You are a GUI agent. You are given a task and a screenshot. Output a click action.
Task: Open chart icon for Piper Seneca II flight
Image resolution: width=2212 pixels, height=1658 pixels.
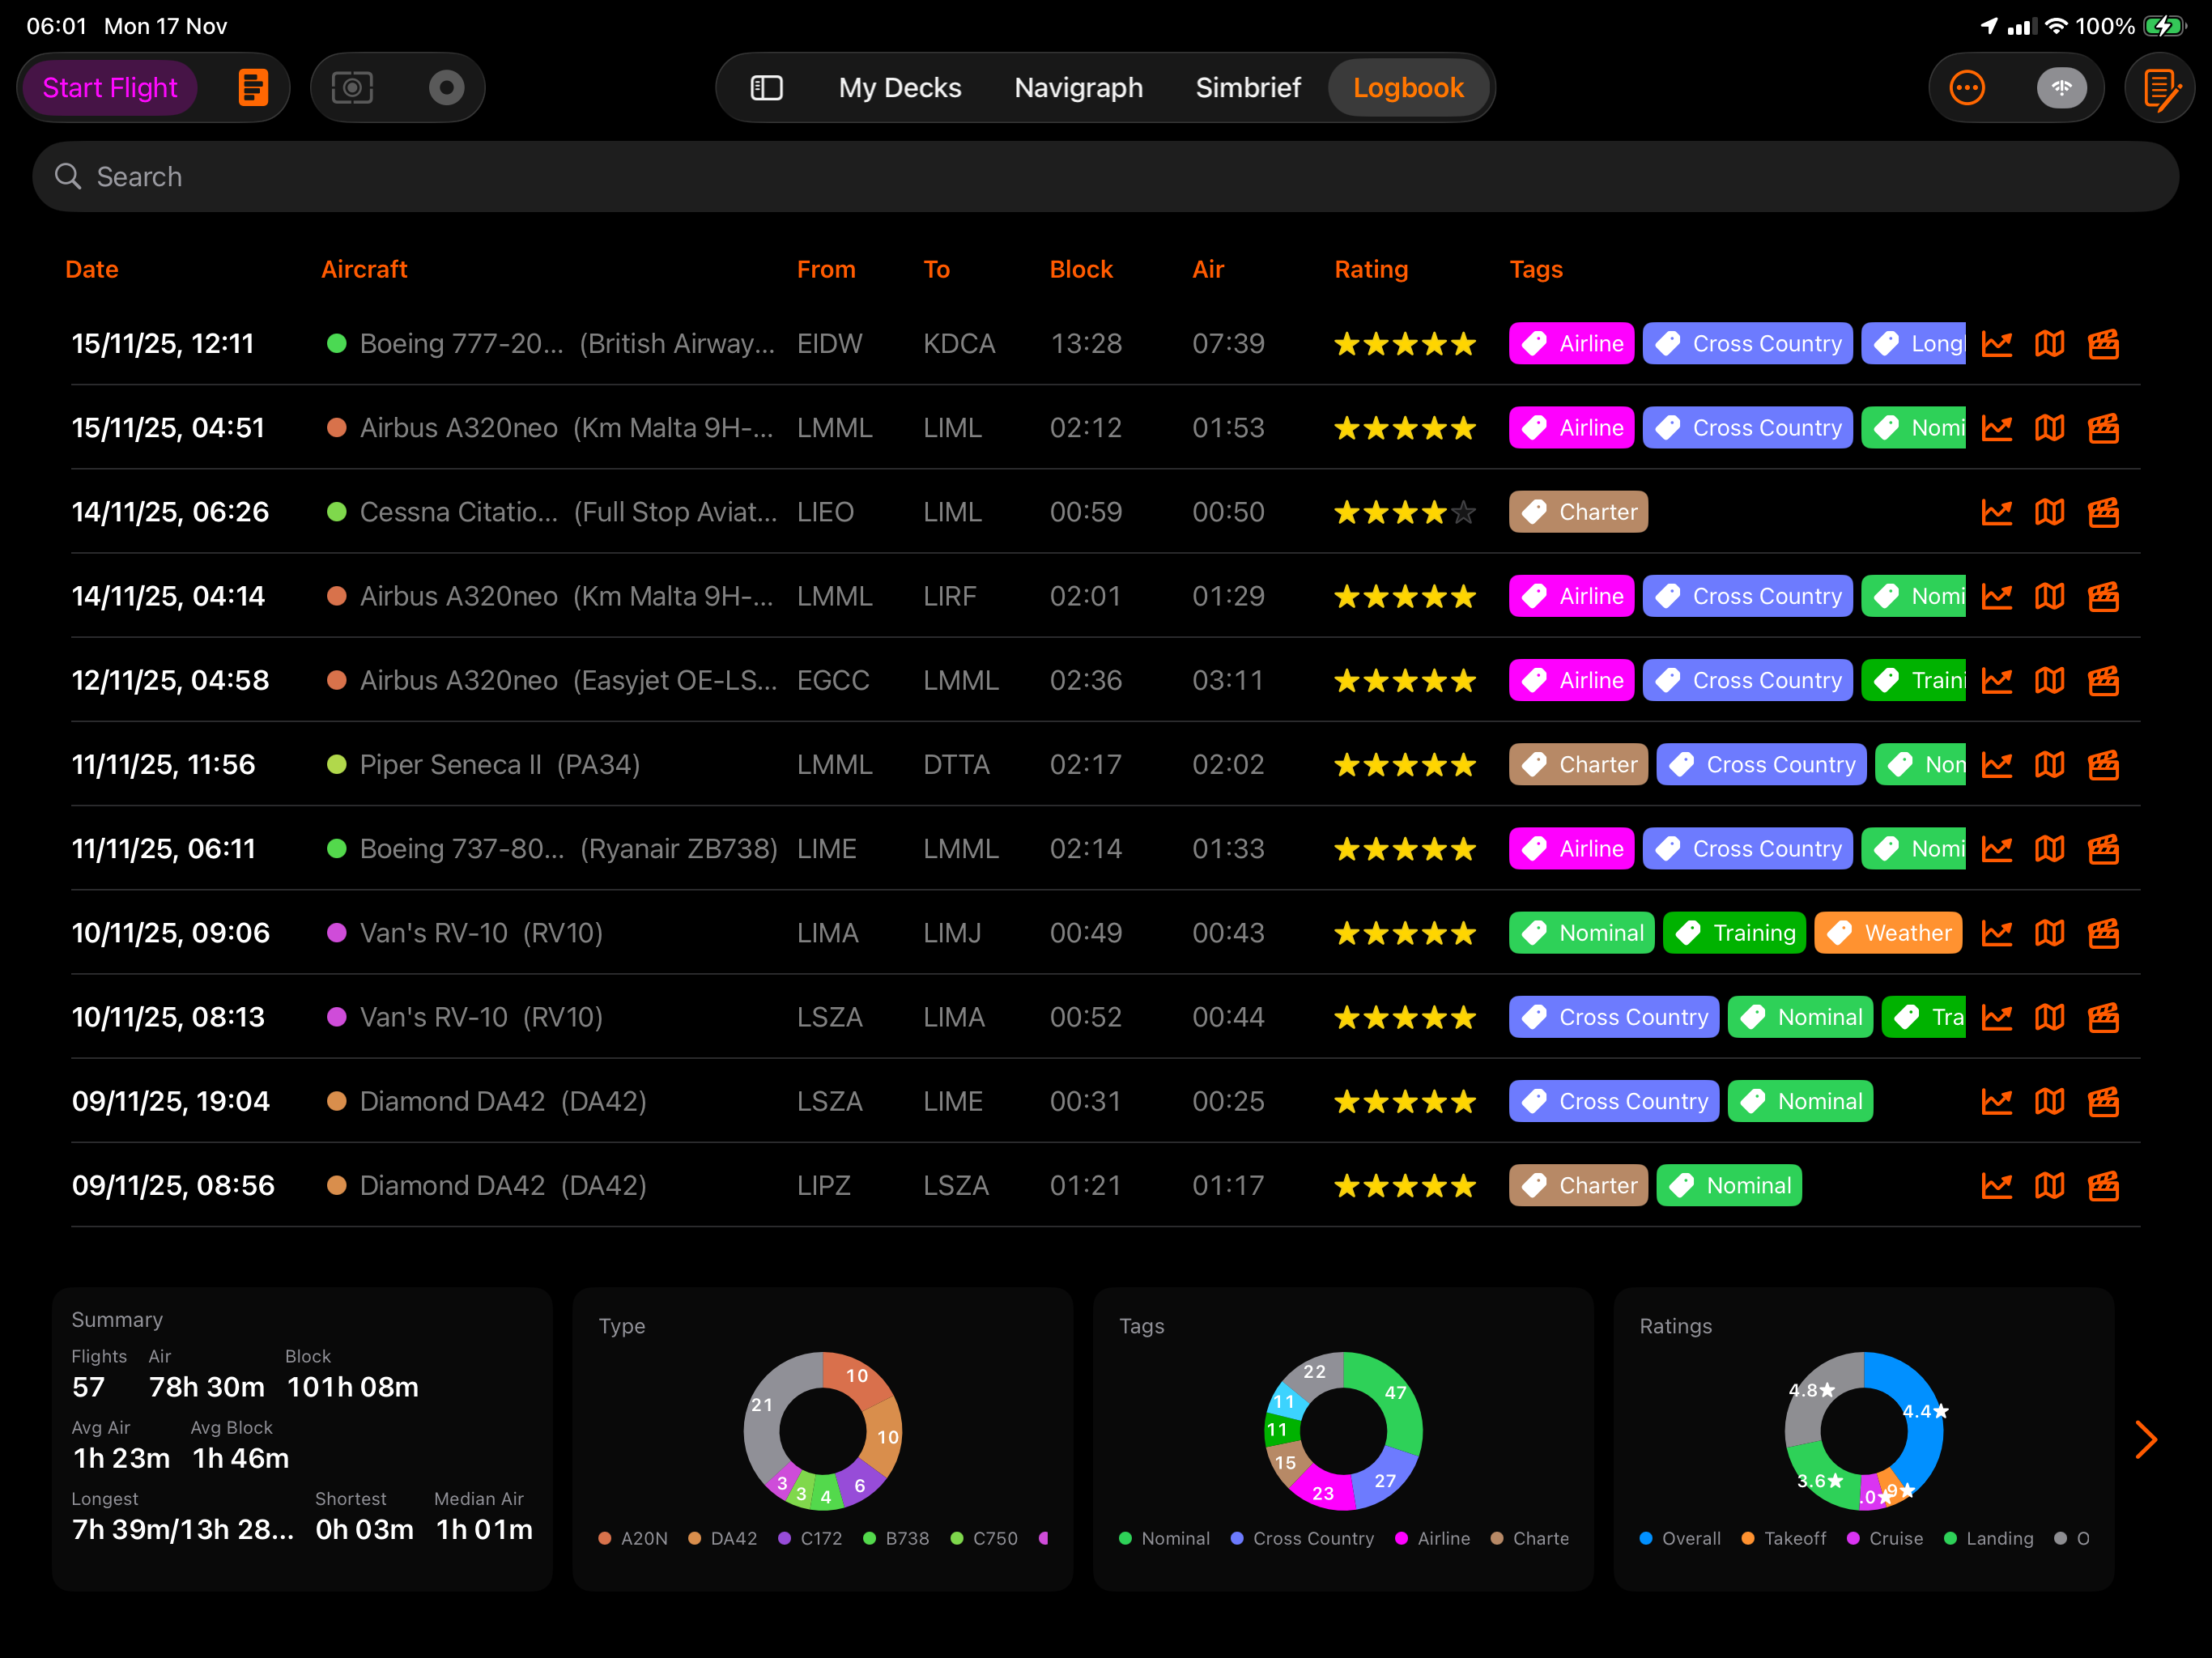(x=1996, y=765)
